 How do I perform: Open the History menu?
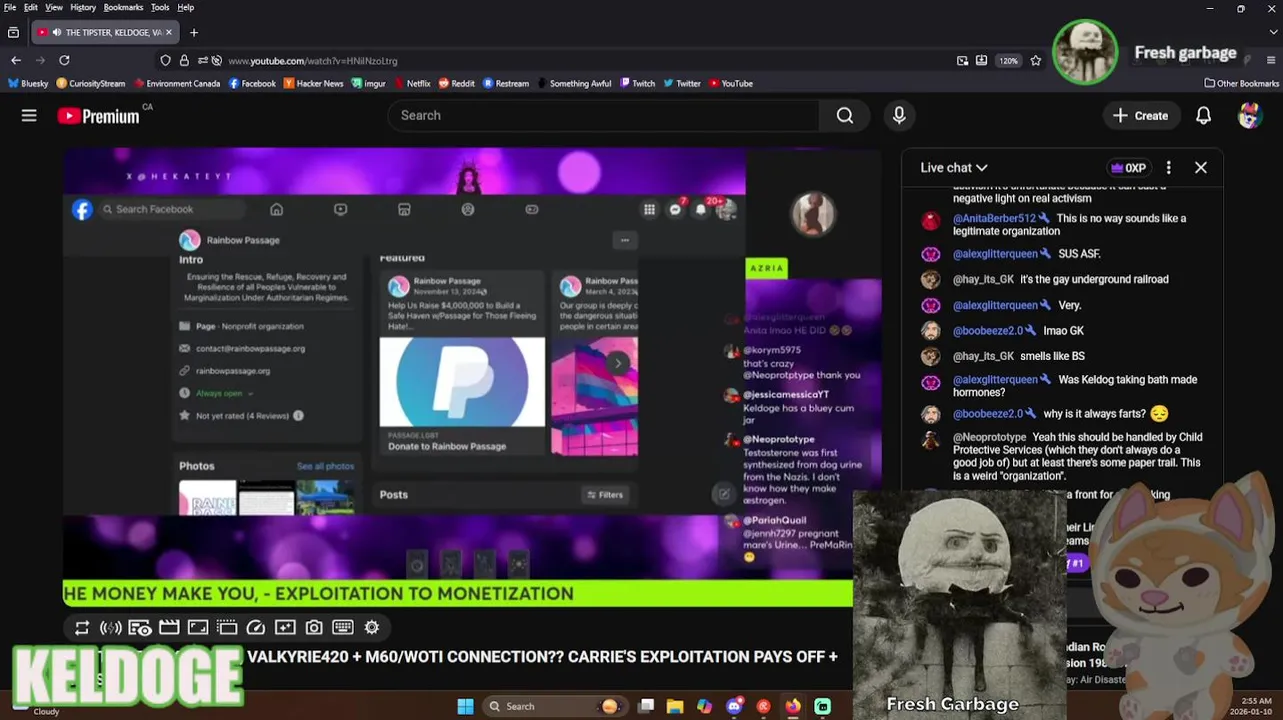coord(83,7)
